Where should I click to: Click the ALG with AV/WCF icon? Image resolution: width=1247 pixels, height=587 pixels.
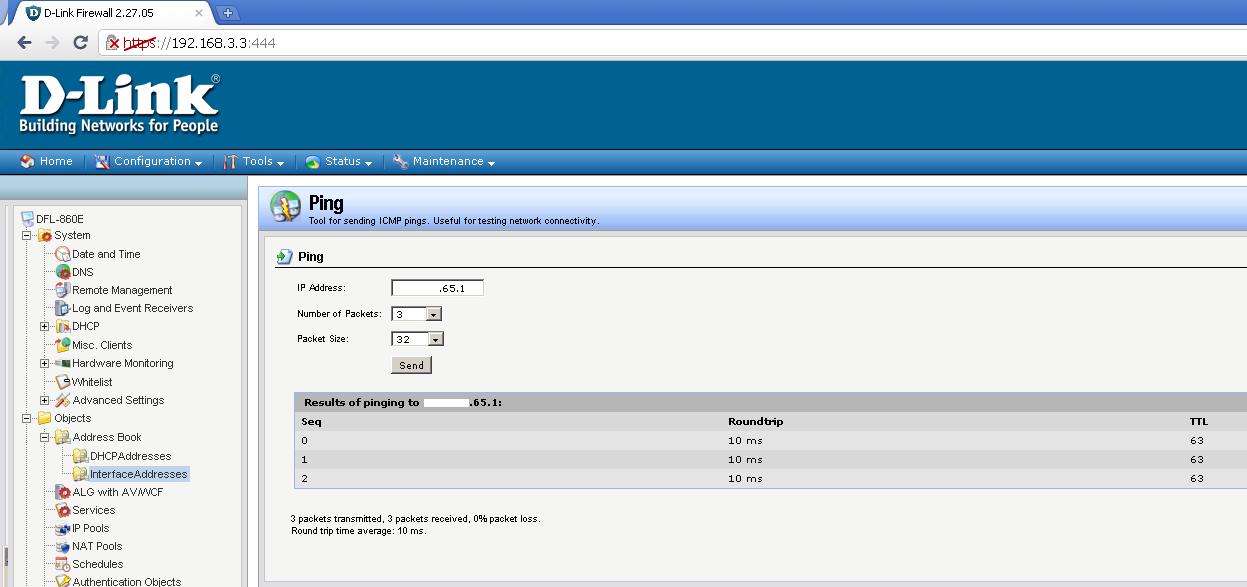[x=63, y=492]
